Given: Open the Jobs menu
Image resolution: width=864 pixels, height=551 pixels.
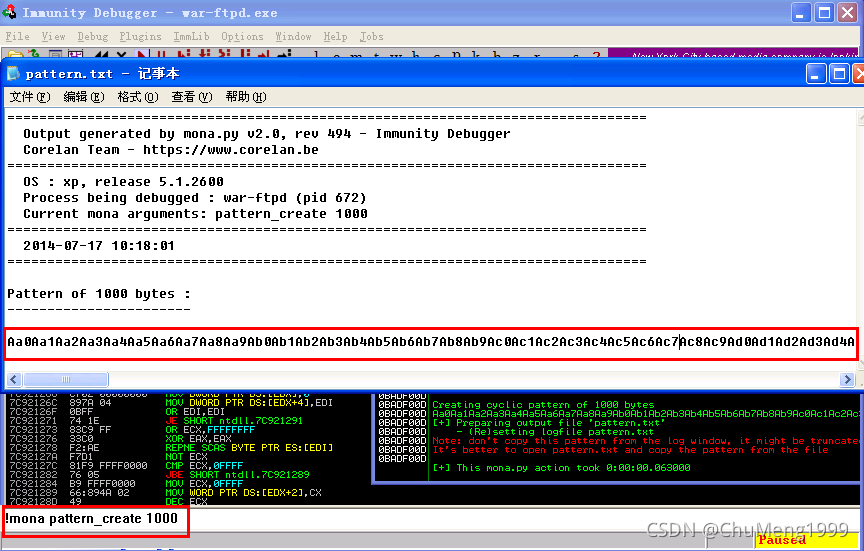Looking at the screenshot, I should 371,36.
